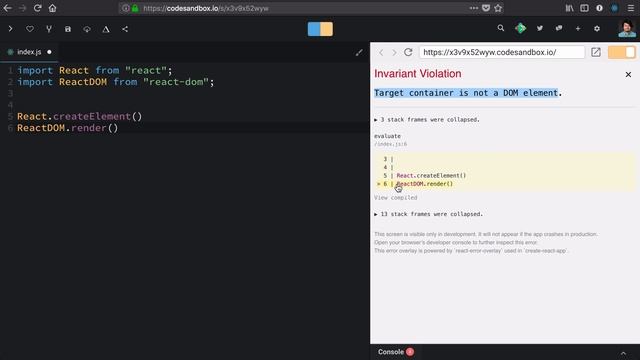Click the browser back arrow
Viewport: 640px width, 360px height.
tap(7, 8)
